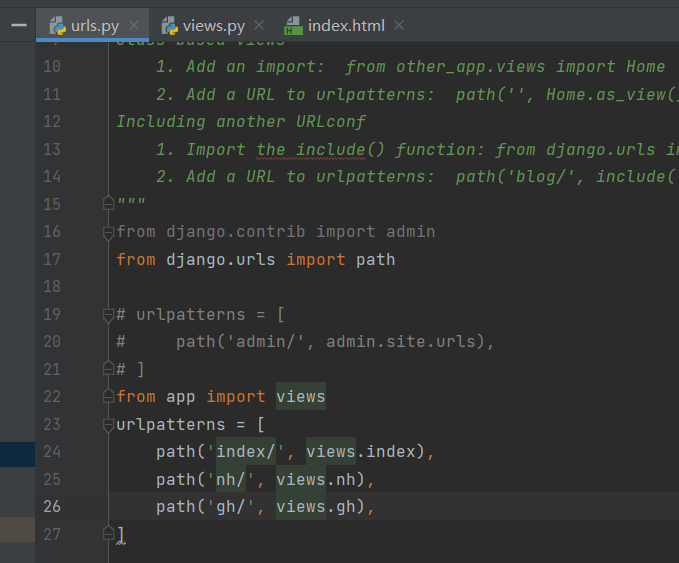The width and height of the screenshot is (679, 563).
Task: Click 'views.gh' on line 26
Action: (x=316, y=506)
